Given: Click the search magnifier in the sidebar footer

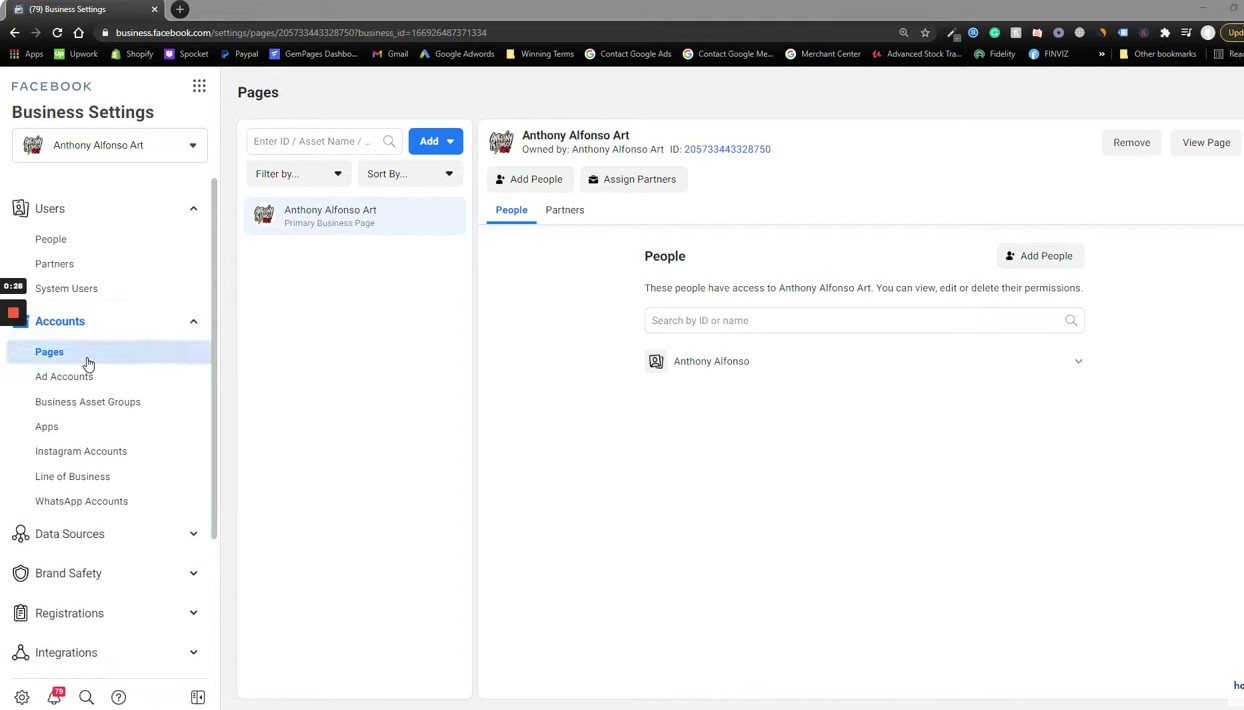Looking at the screenshot, I should (86, 697).
